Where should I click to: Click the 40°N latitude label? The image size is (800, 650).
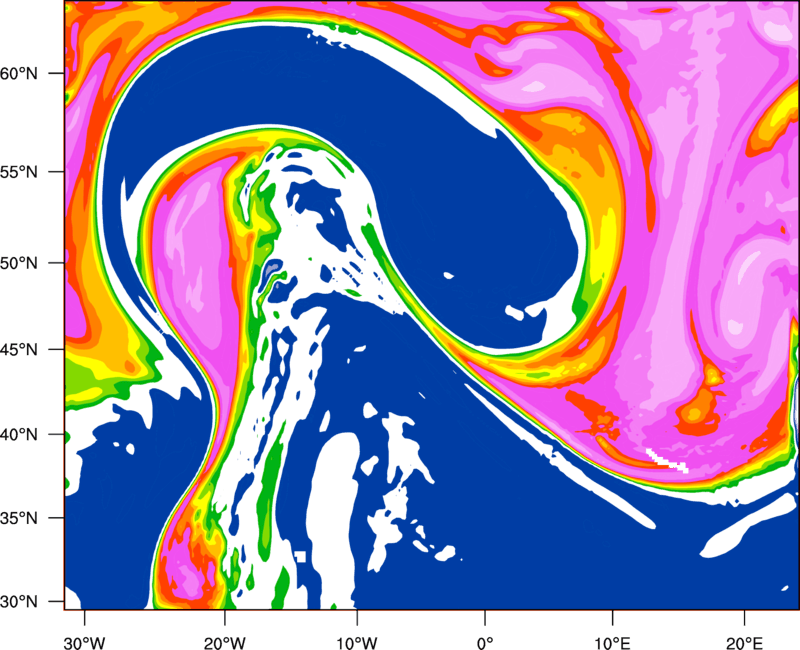tap(19, 435)
